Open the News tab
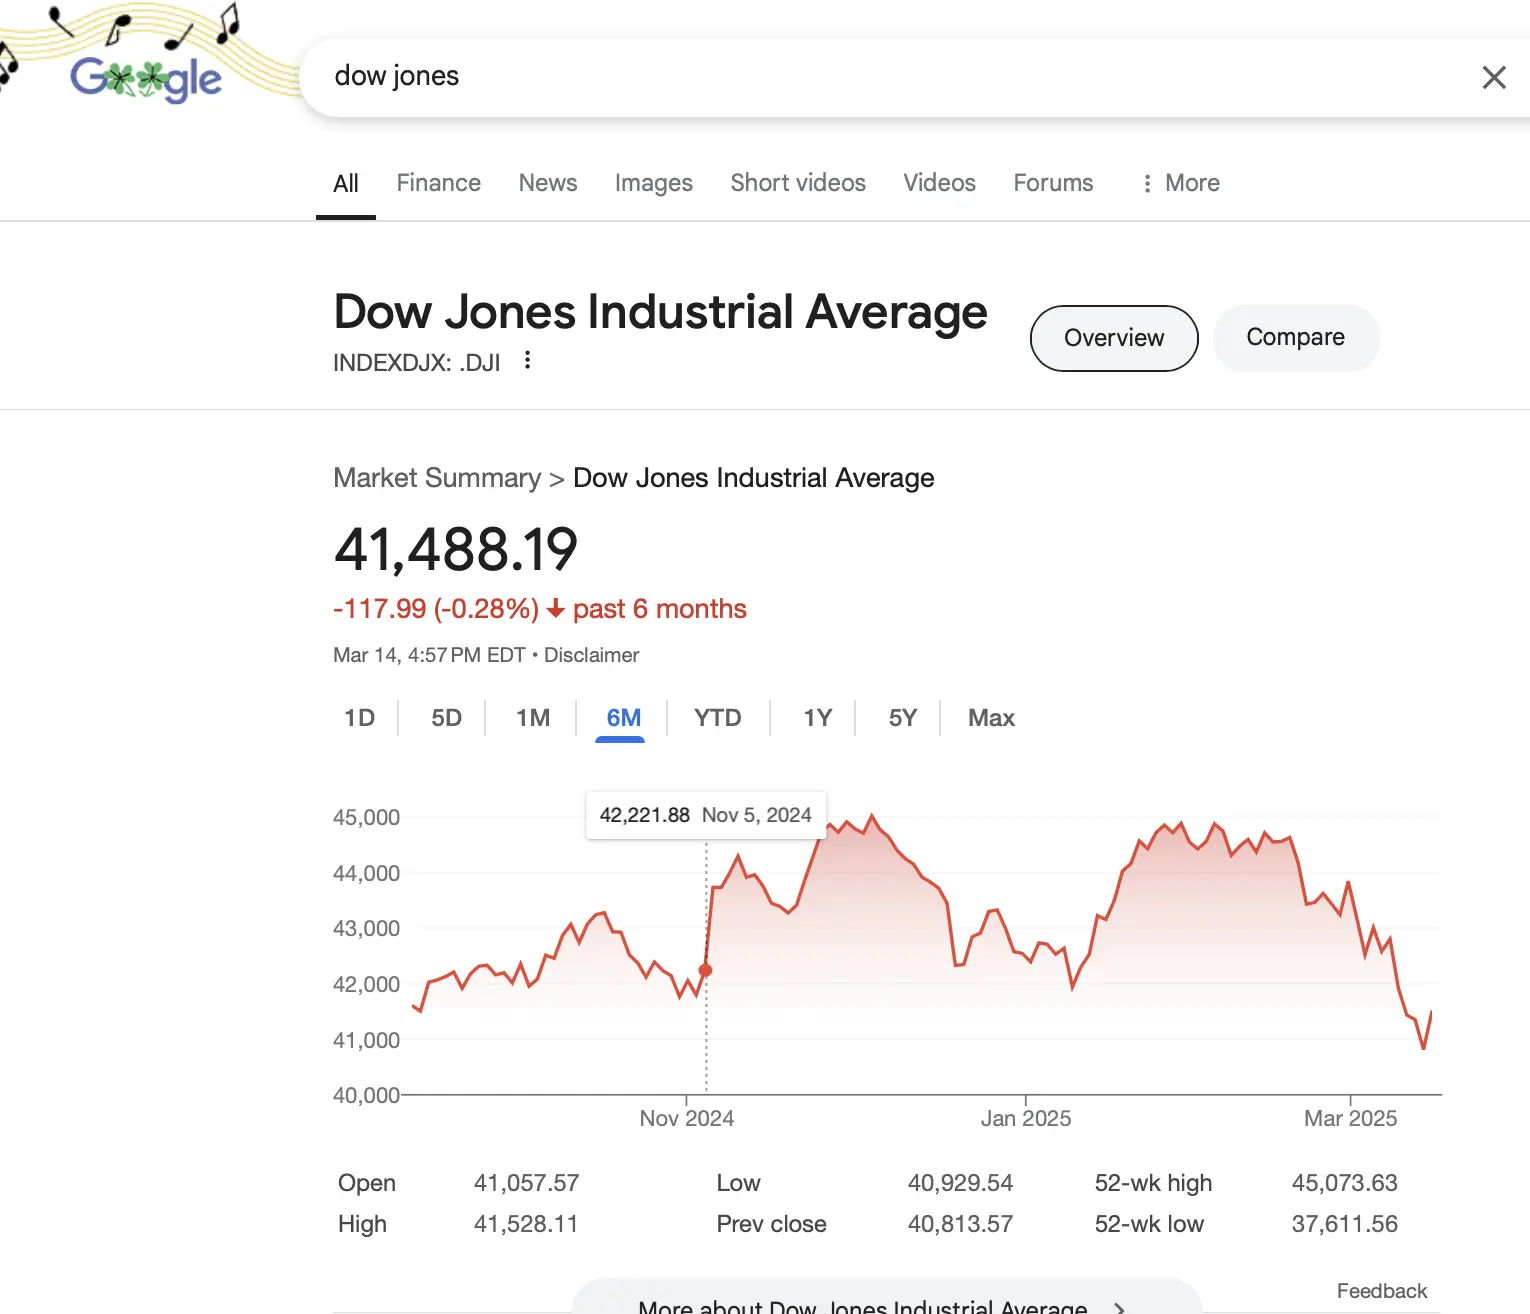Viewport: 1530px width, 1314px height. point(547,183)
